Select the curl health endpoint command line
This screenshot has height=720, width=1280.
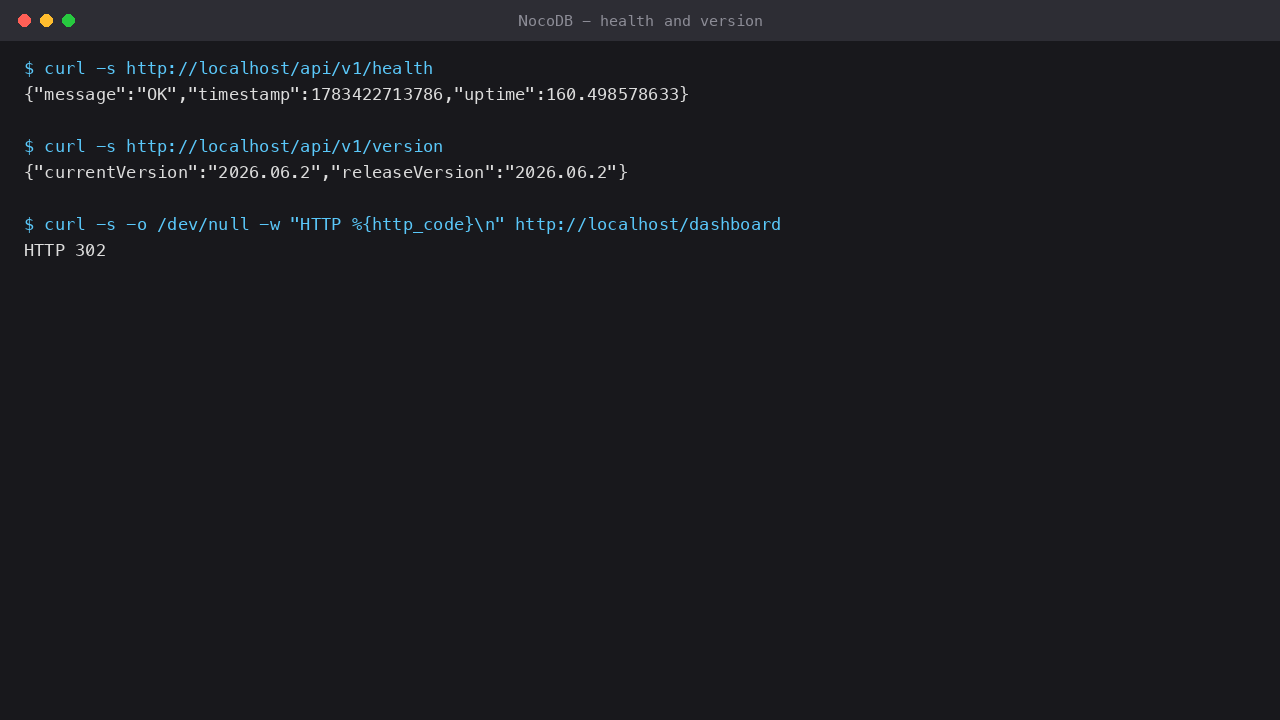(x=228, y=68)
